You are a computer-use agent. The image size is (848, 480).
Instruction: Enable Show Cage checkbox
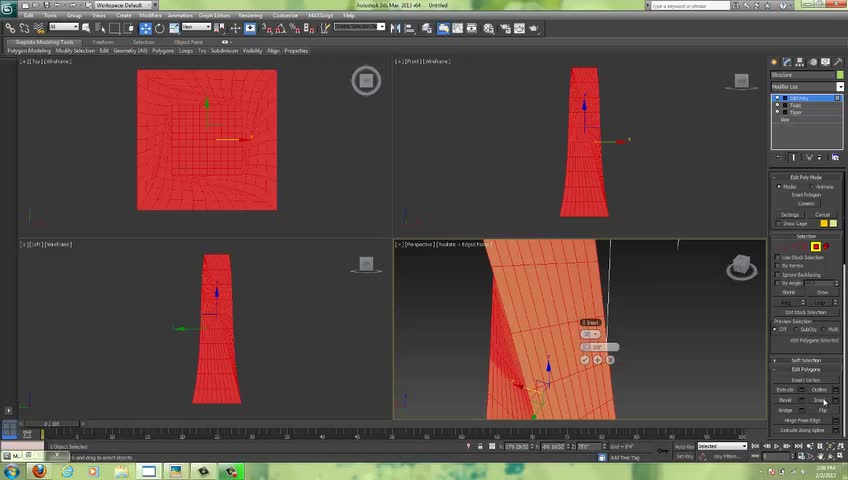click(778, 223)
